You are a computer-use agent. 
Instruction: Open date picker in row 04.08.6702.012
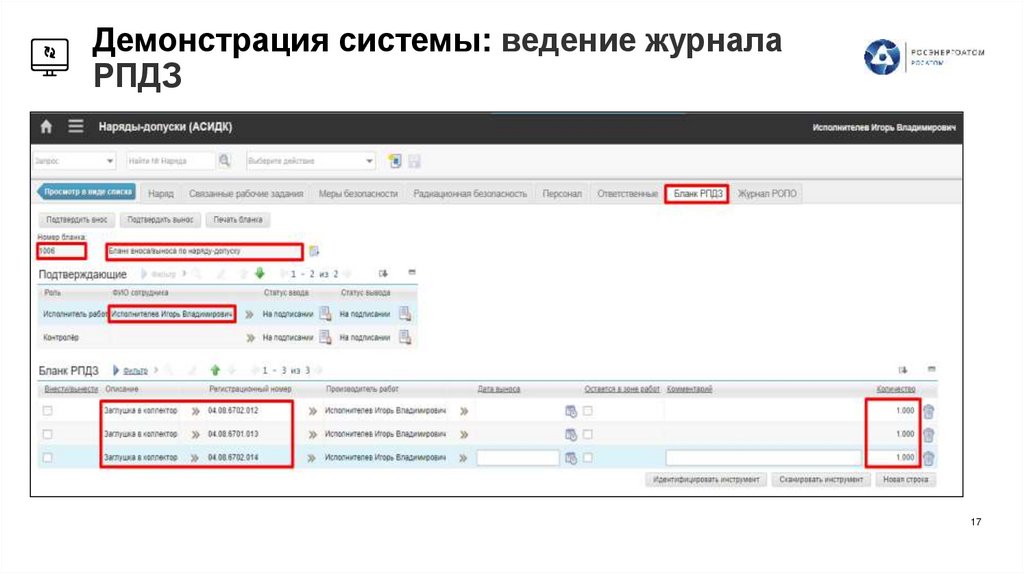point(571,411)
